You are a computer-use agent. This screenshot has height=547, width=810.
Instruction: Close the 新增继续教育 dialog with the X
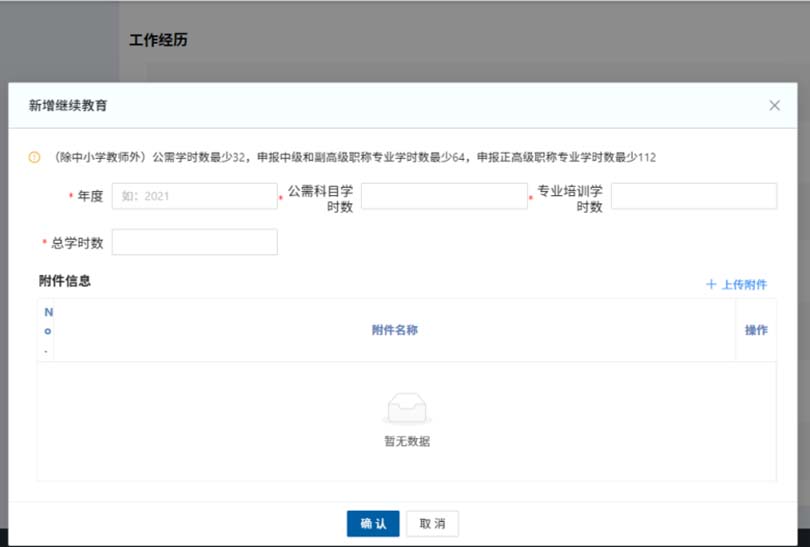pos(774,105)
